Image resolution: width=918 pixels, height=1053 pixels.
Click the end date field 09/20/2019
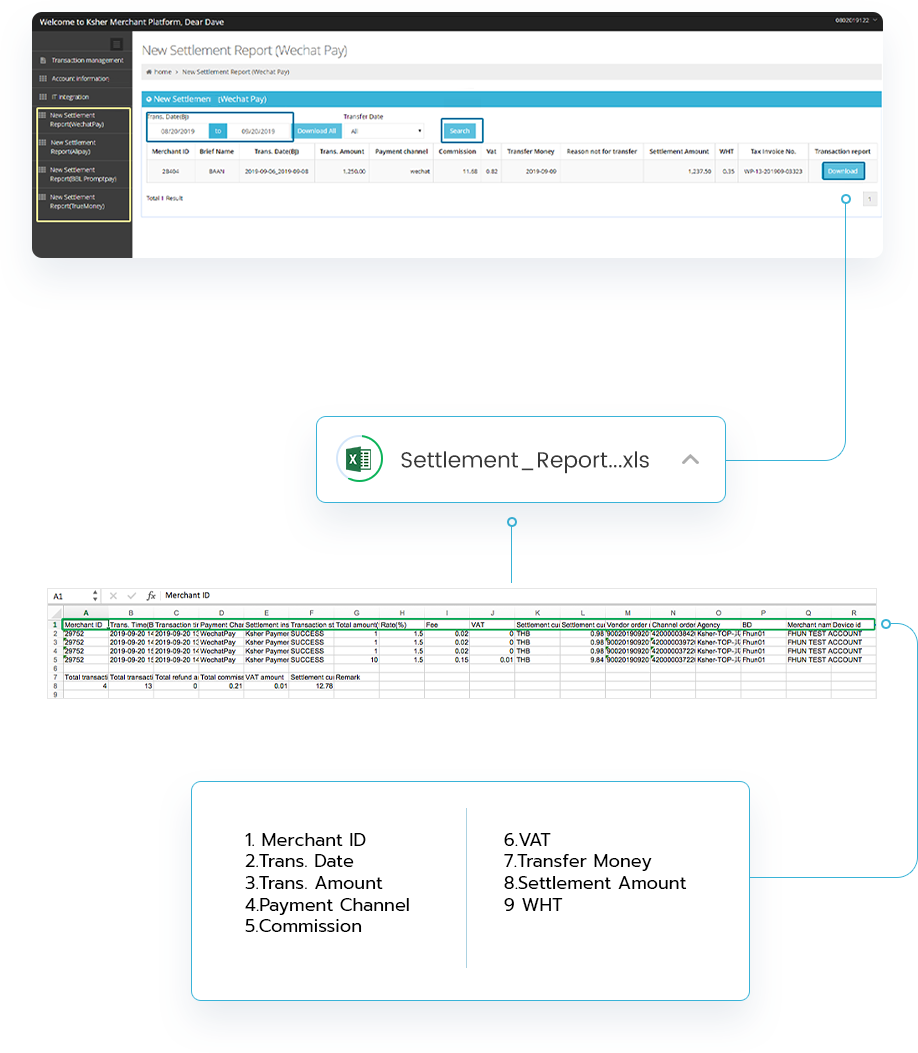click(x=259, y=132)
